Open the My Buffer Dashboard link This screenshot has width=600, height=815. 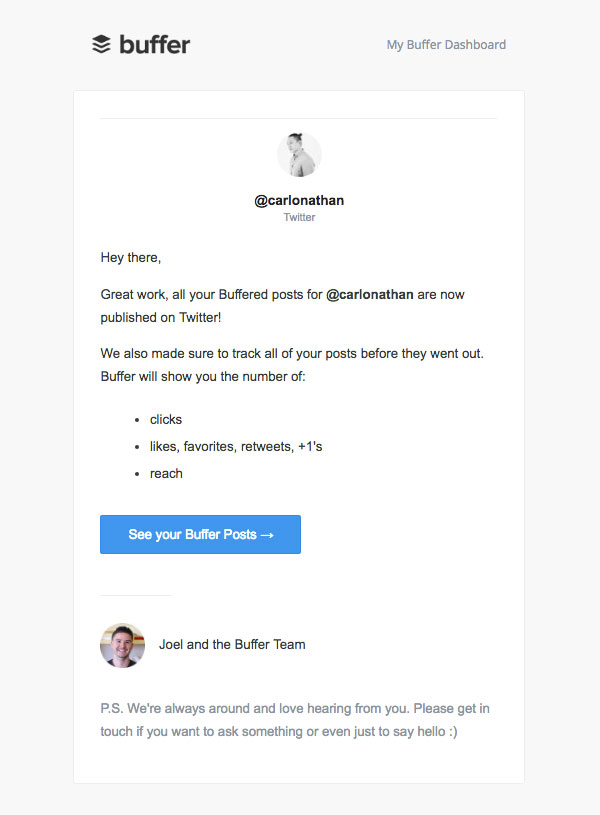pyautogui.click(x=446, y=45)
